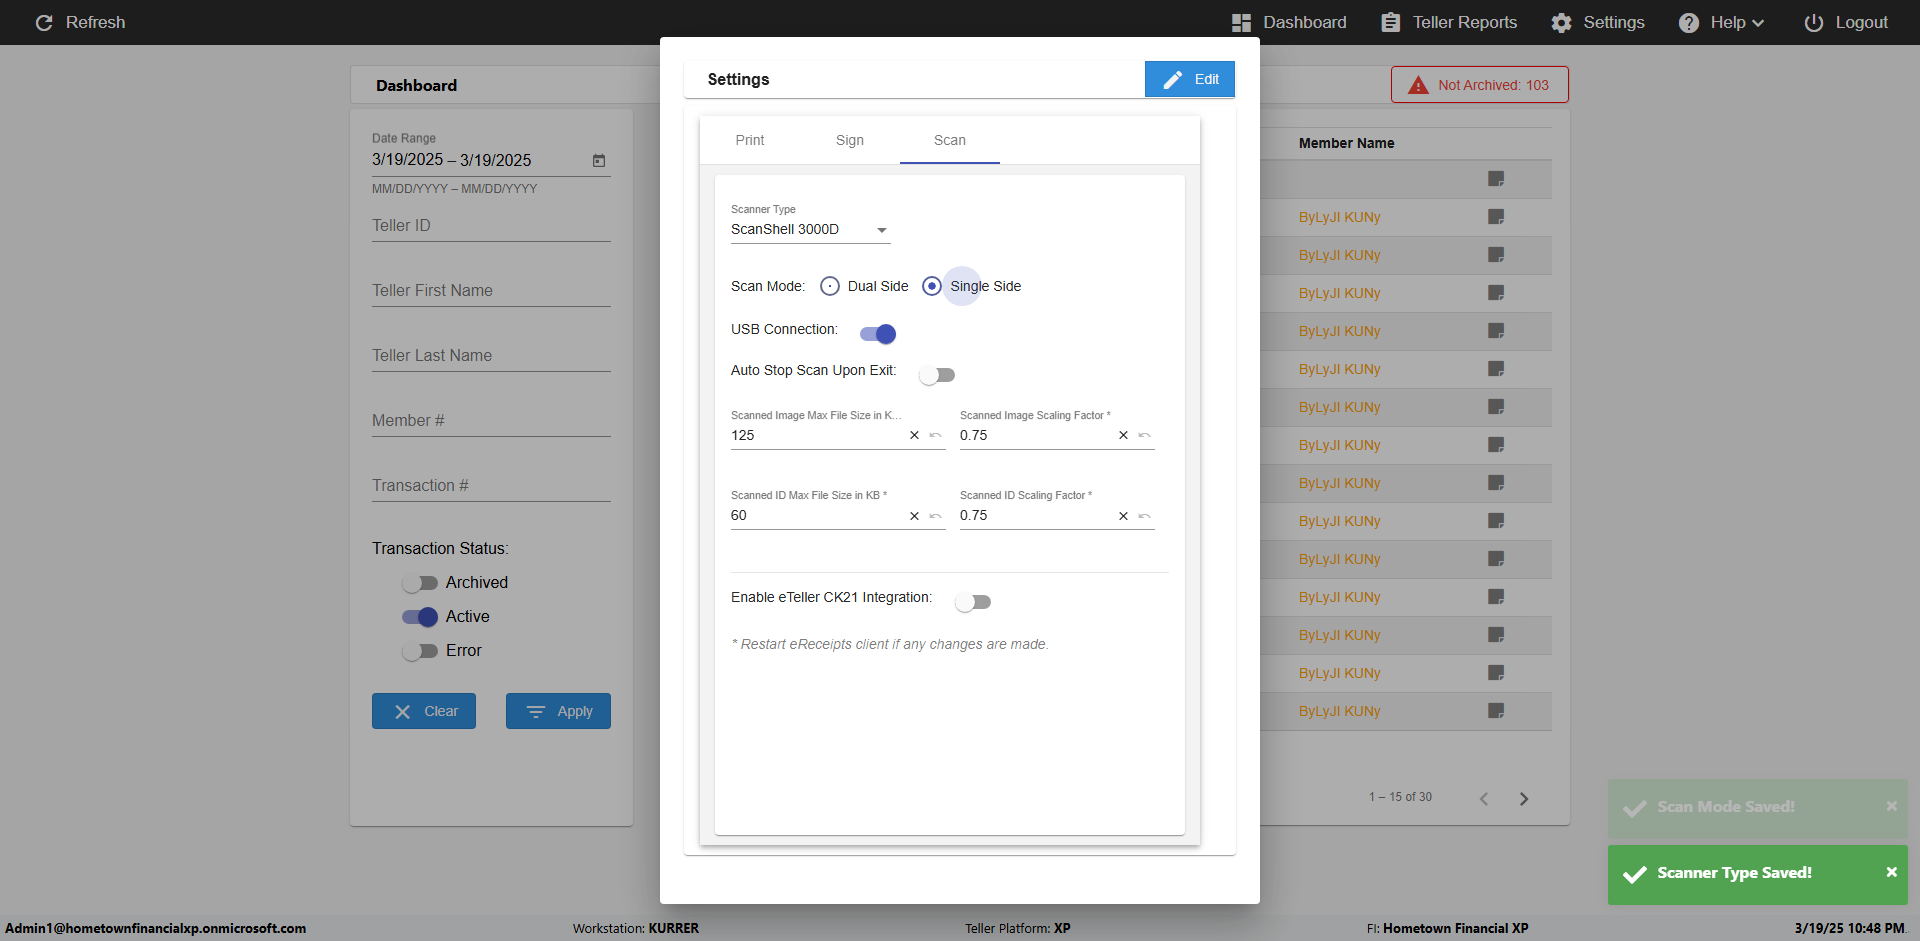
Task: Click the Logout button
Action: [1845, 22]
